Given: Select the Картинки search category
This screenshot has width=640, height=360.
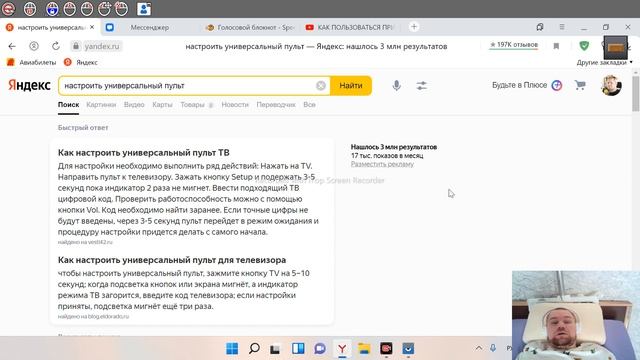Looking at the screenshot, I should [101, 104].
